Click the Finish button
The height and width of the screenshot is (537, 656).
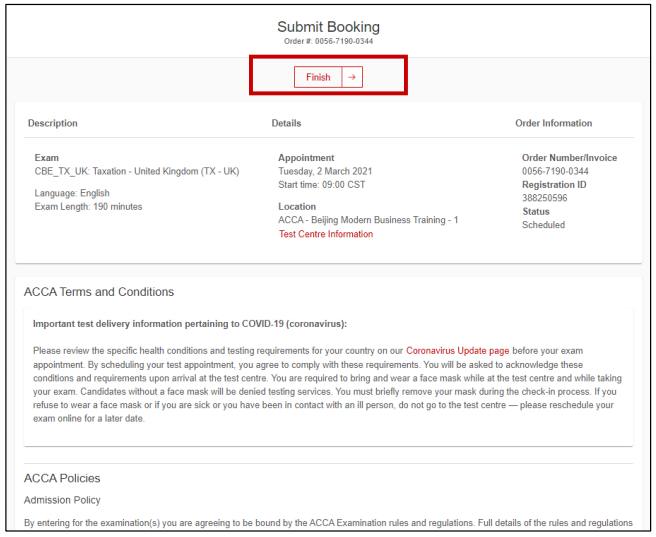[318, 77]
